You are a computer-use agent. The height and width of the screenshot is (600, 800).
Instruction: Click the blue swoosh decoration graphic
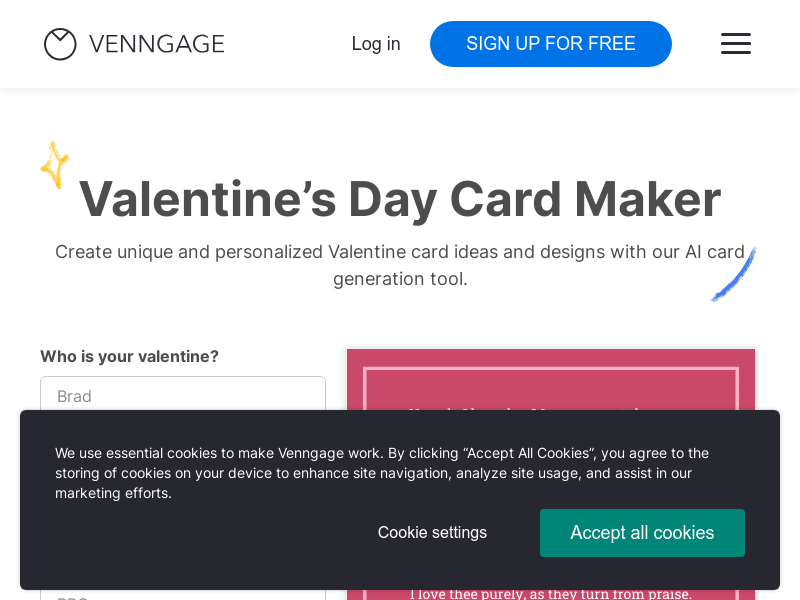coord(734,275)
